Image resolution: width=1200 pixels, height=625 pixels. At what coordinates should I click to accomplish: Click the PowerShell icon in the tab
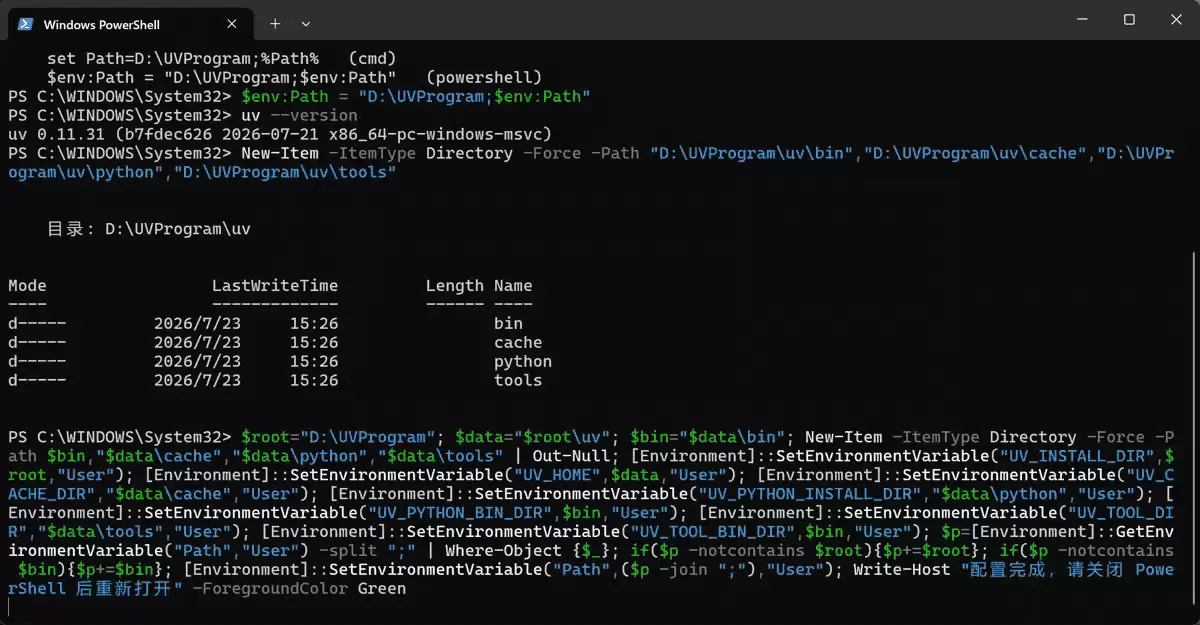click(x=25, y=24)
